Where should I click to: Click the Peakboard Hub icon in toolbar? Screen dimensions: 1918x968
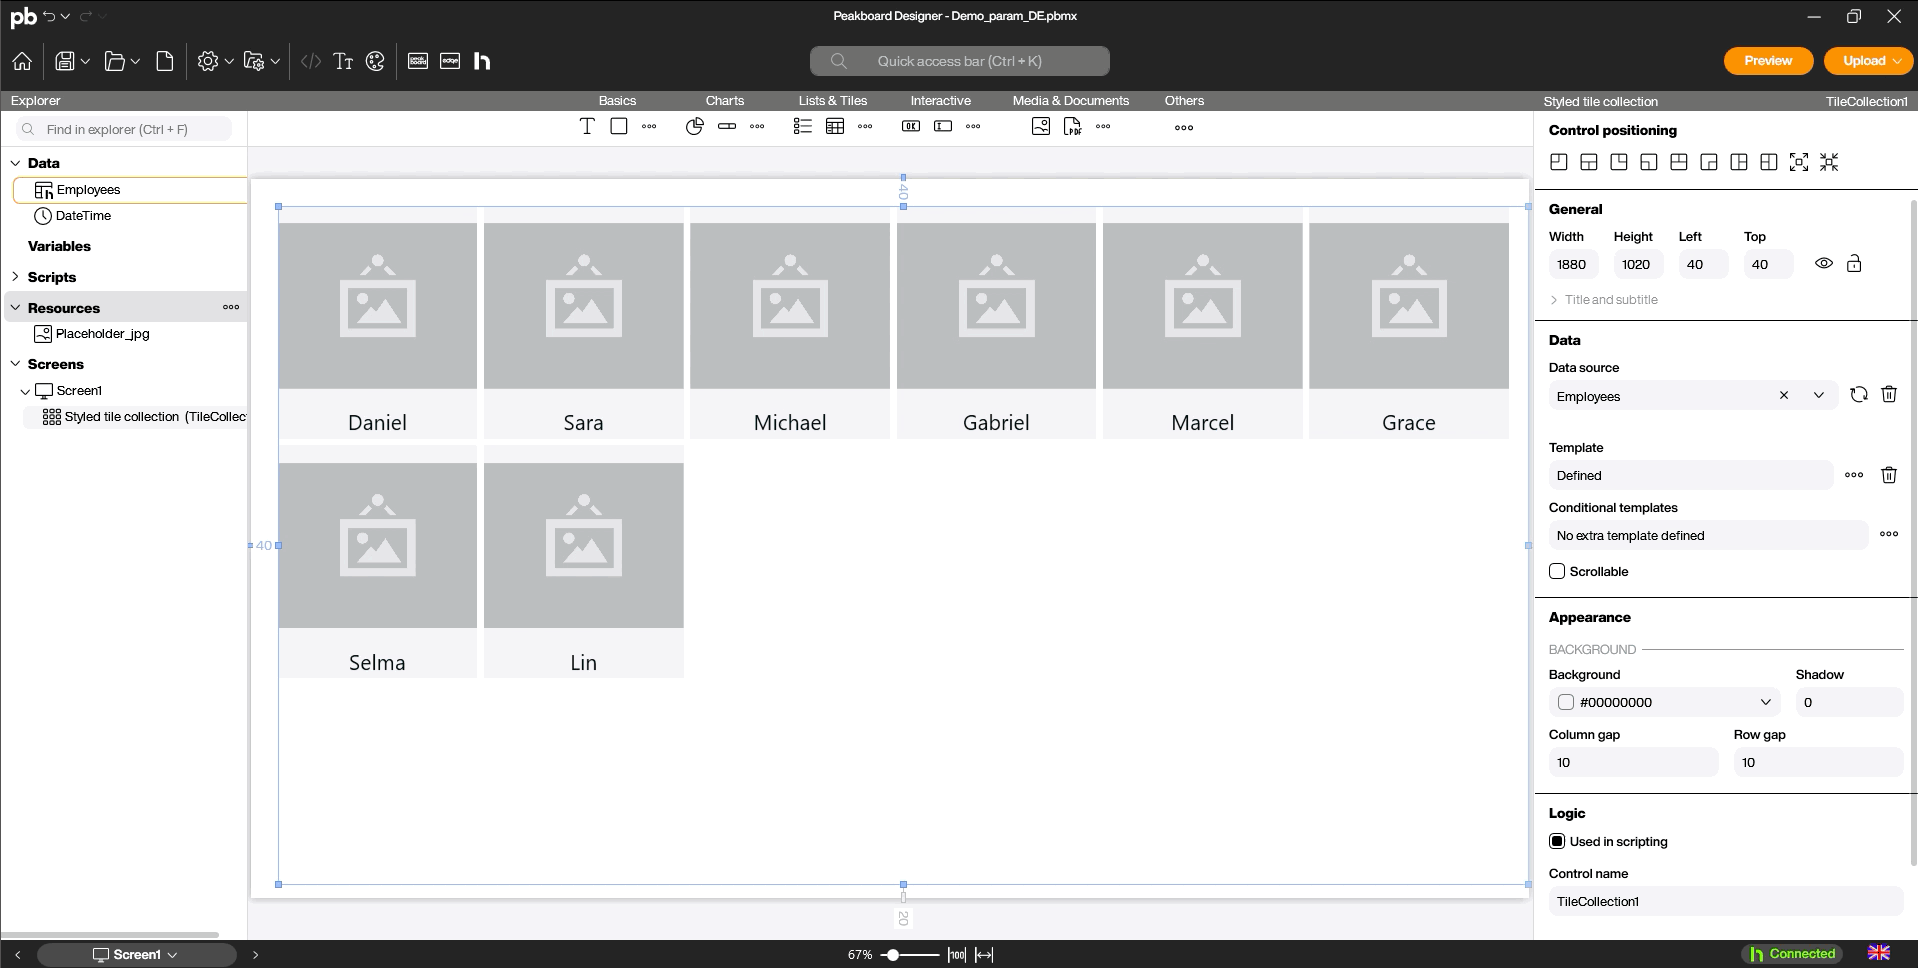(x=482, y=61)
